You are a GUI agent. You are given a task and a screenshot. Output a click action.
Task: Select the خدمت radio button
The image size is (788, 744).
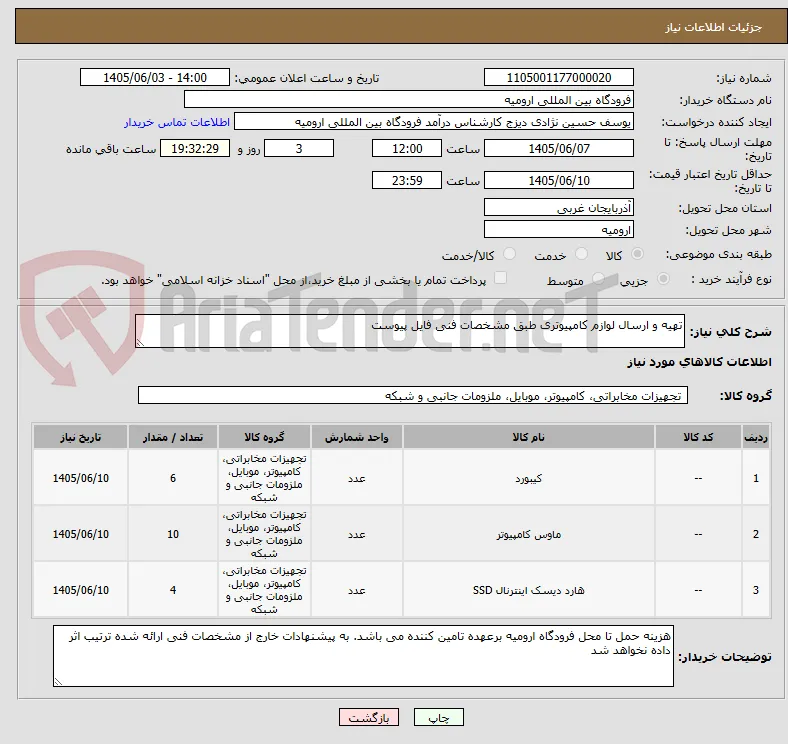pyautogui.click(x=581, y=254)
